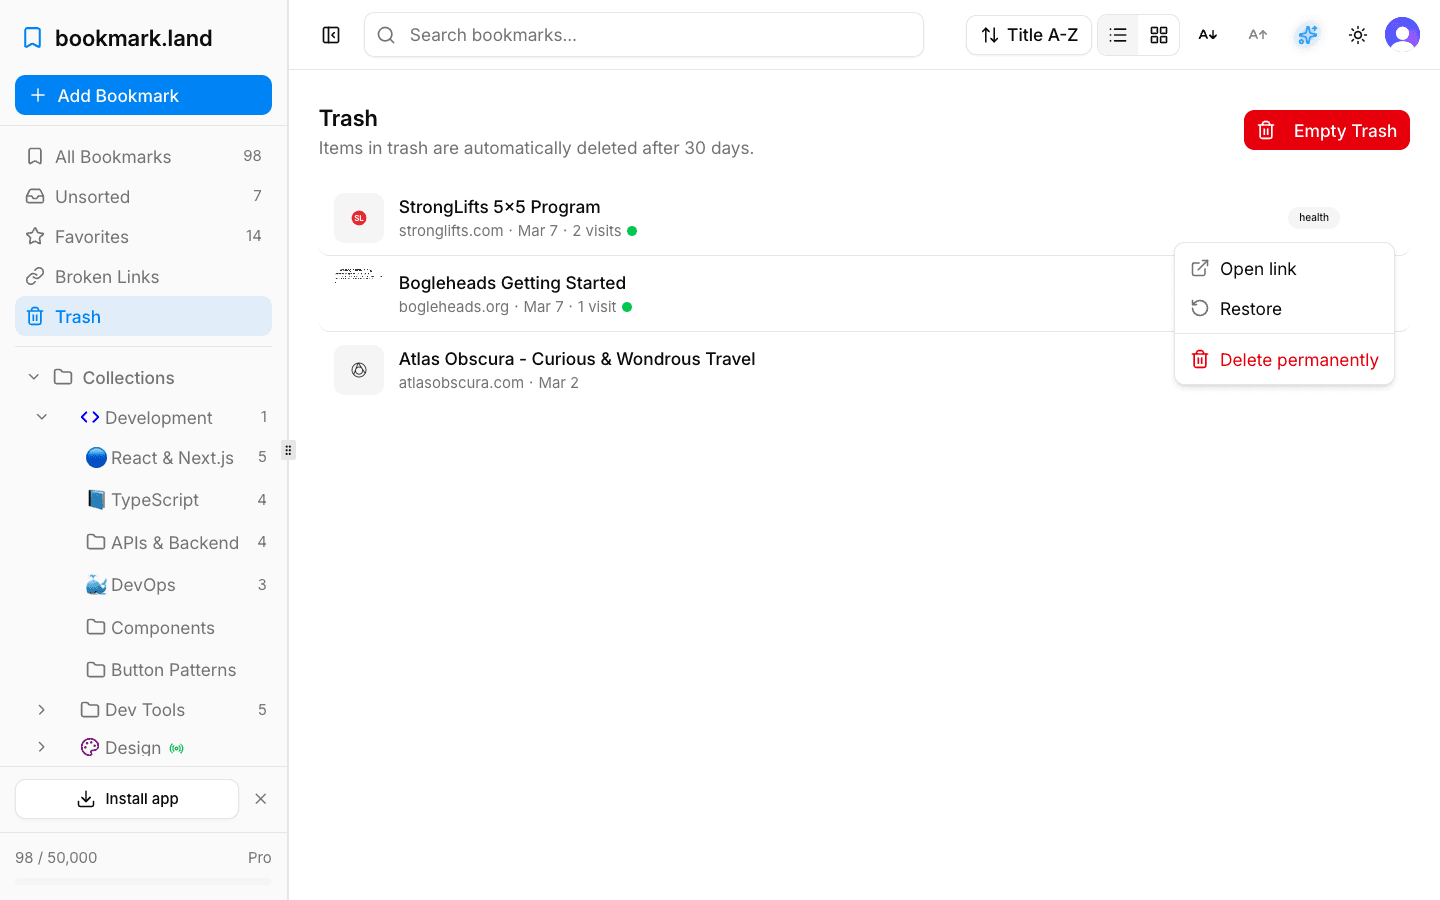Select the Trash sidebar item

tap(143, 316)
